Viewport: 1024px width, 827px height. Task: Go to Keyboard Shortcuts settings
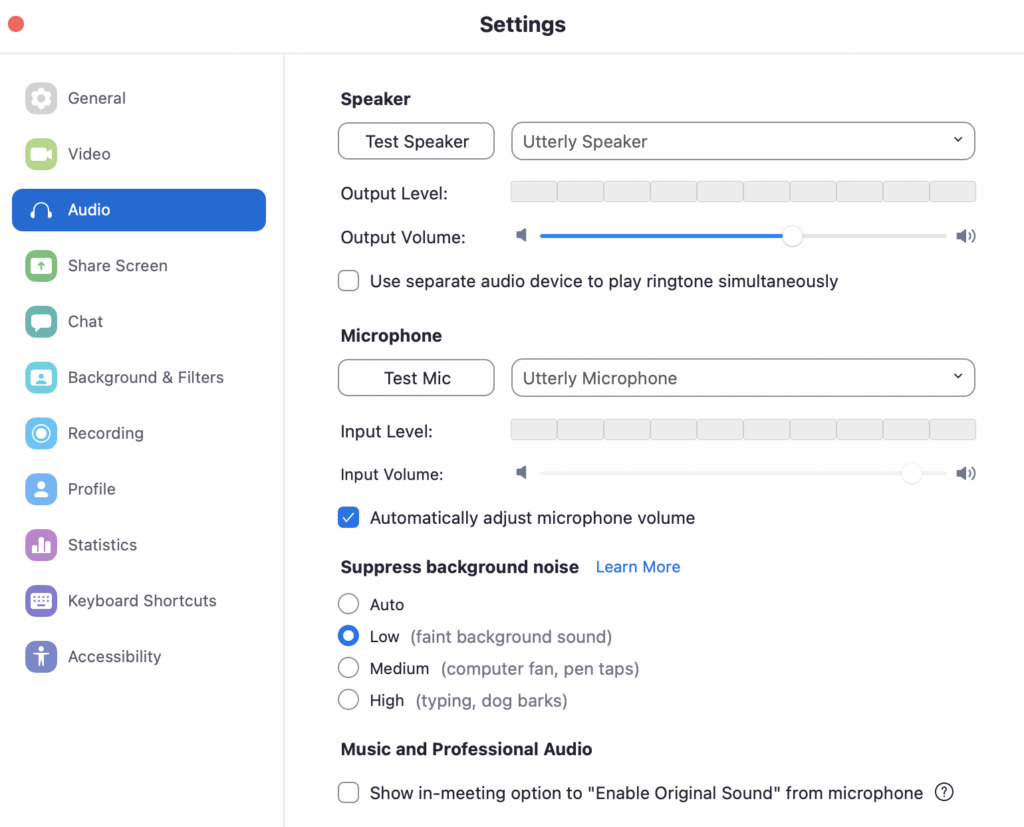point(138,601)
